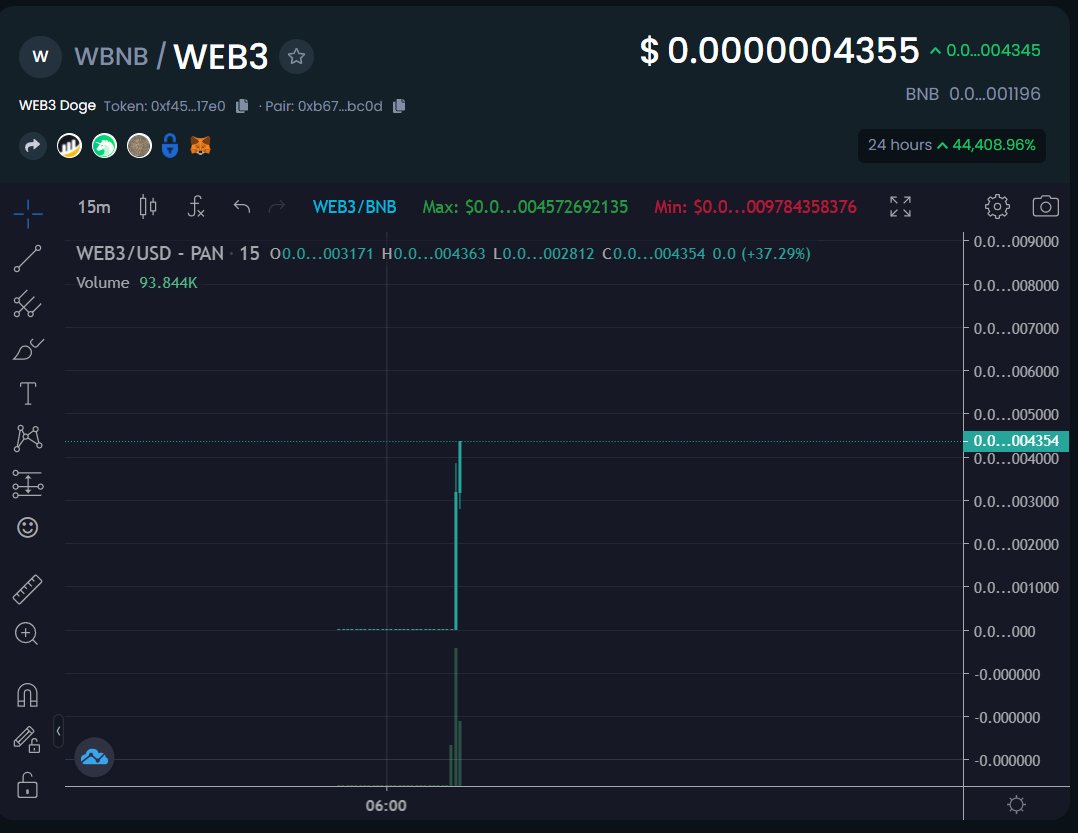Select the pitchfork drawing tool
This screenshot has height=833, width=1078.
(x=28, y=304)
